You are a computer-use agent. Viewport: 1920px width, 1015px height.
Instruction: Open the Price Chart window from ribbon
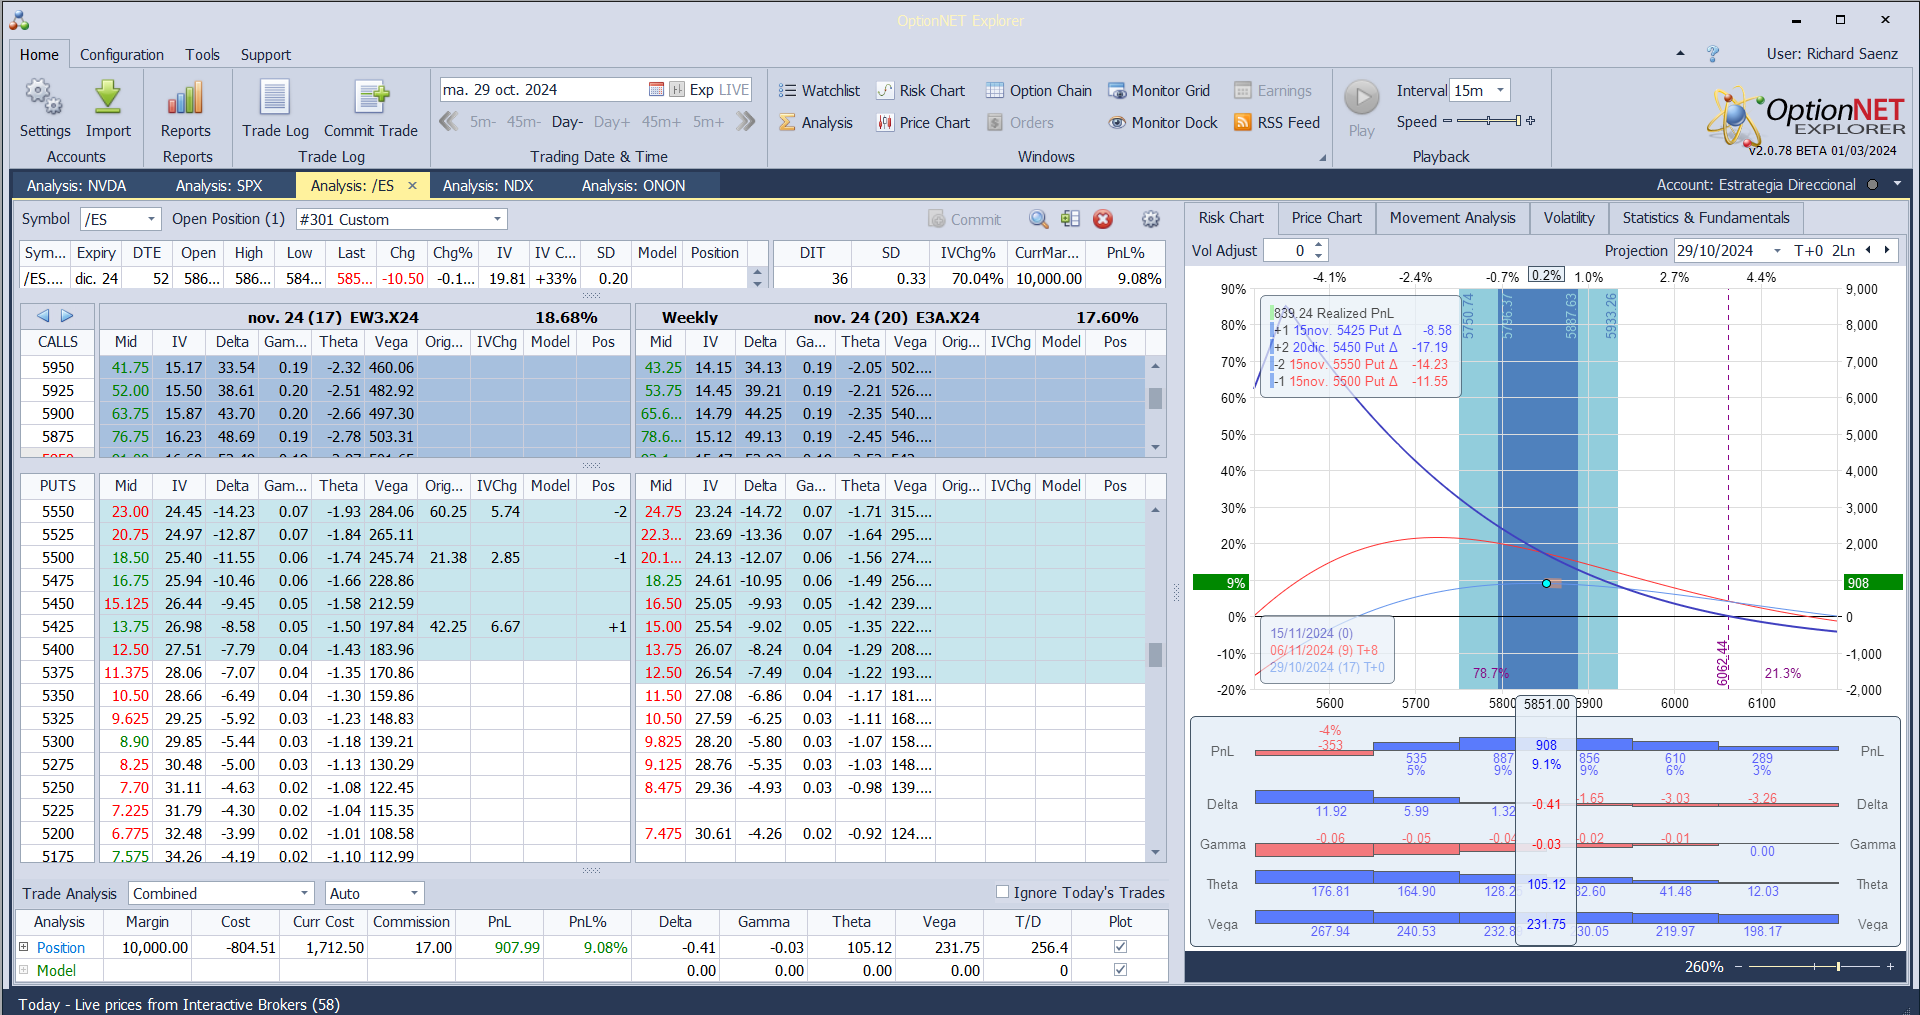point(923,122)
